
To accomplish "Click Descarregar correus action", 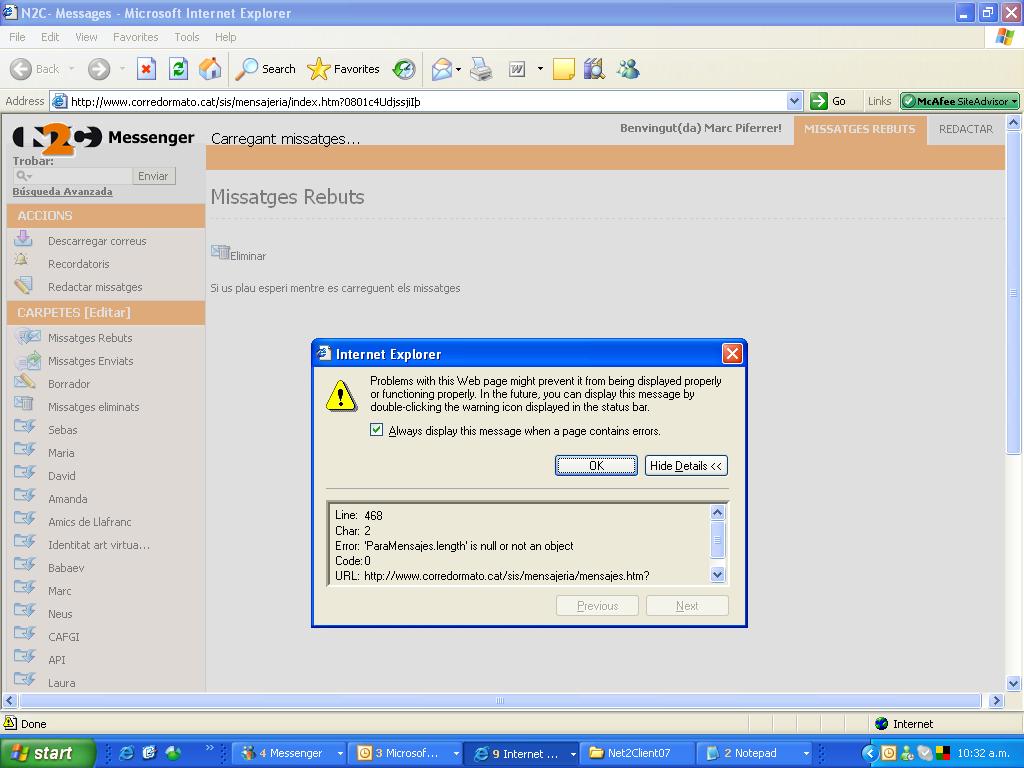I will click(x=97, y=241).
